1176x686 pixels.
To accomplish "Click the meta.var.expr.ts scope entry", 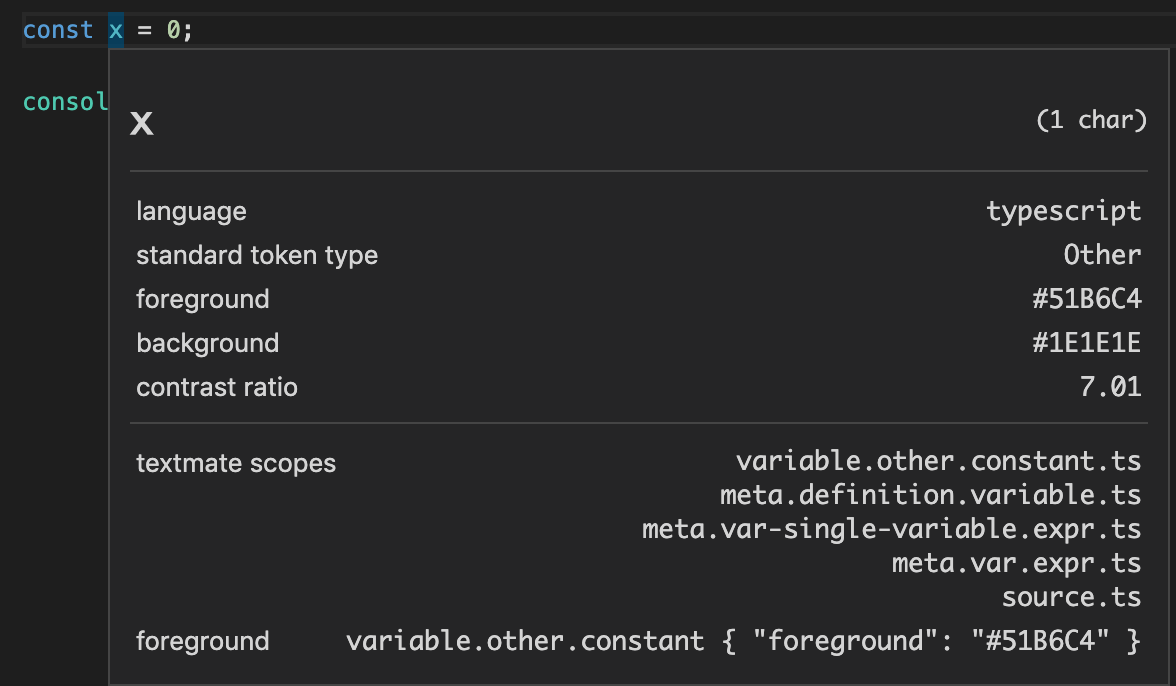I will tap(1014, 562).
